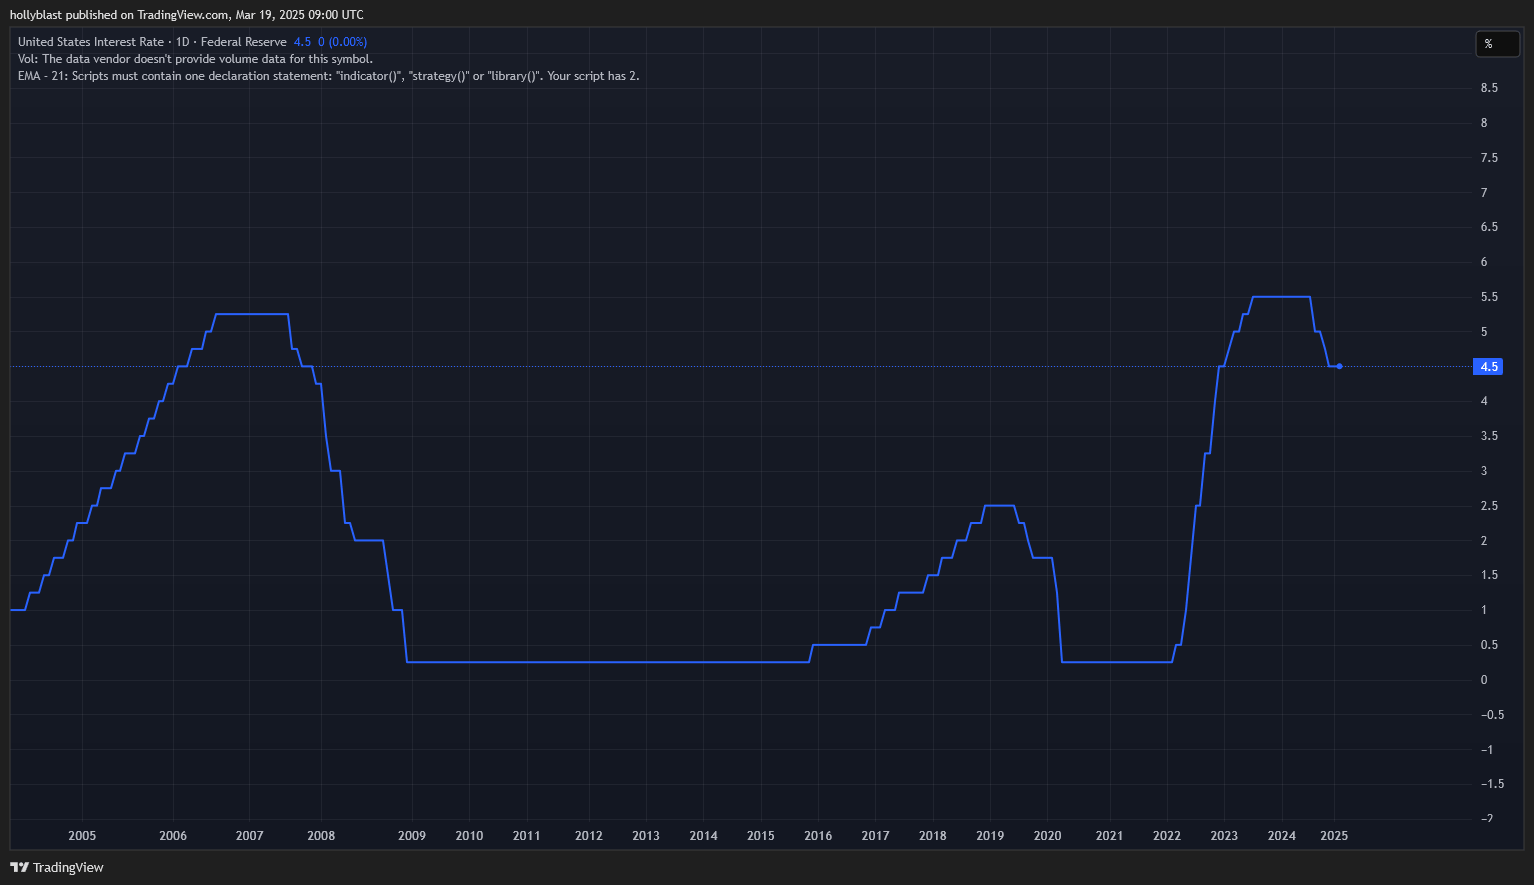1534x885 pixels.
Task: Click the 2015 label on time axis
Action: click(x=761, y=836)
